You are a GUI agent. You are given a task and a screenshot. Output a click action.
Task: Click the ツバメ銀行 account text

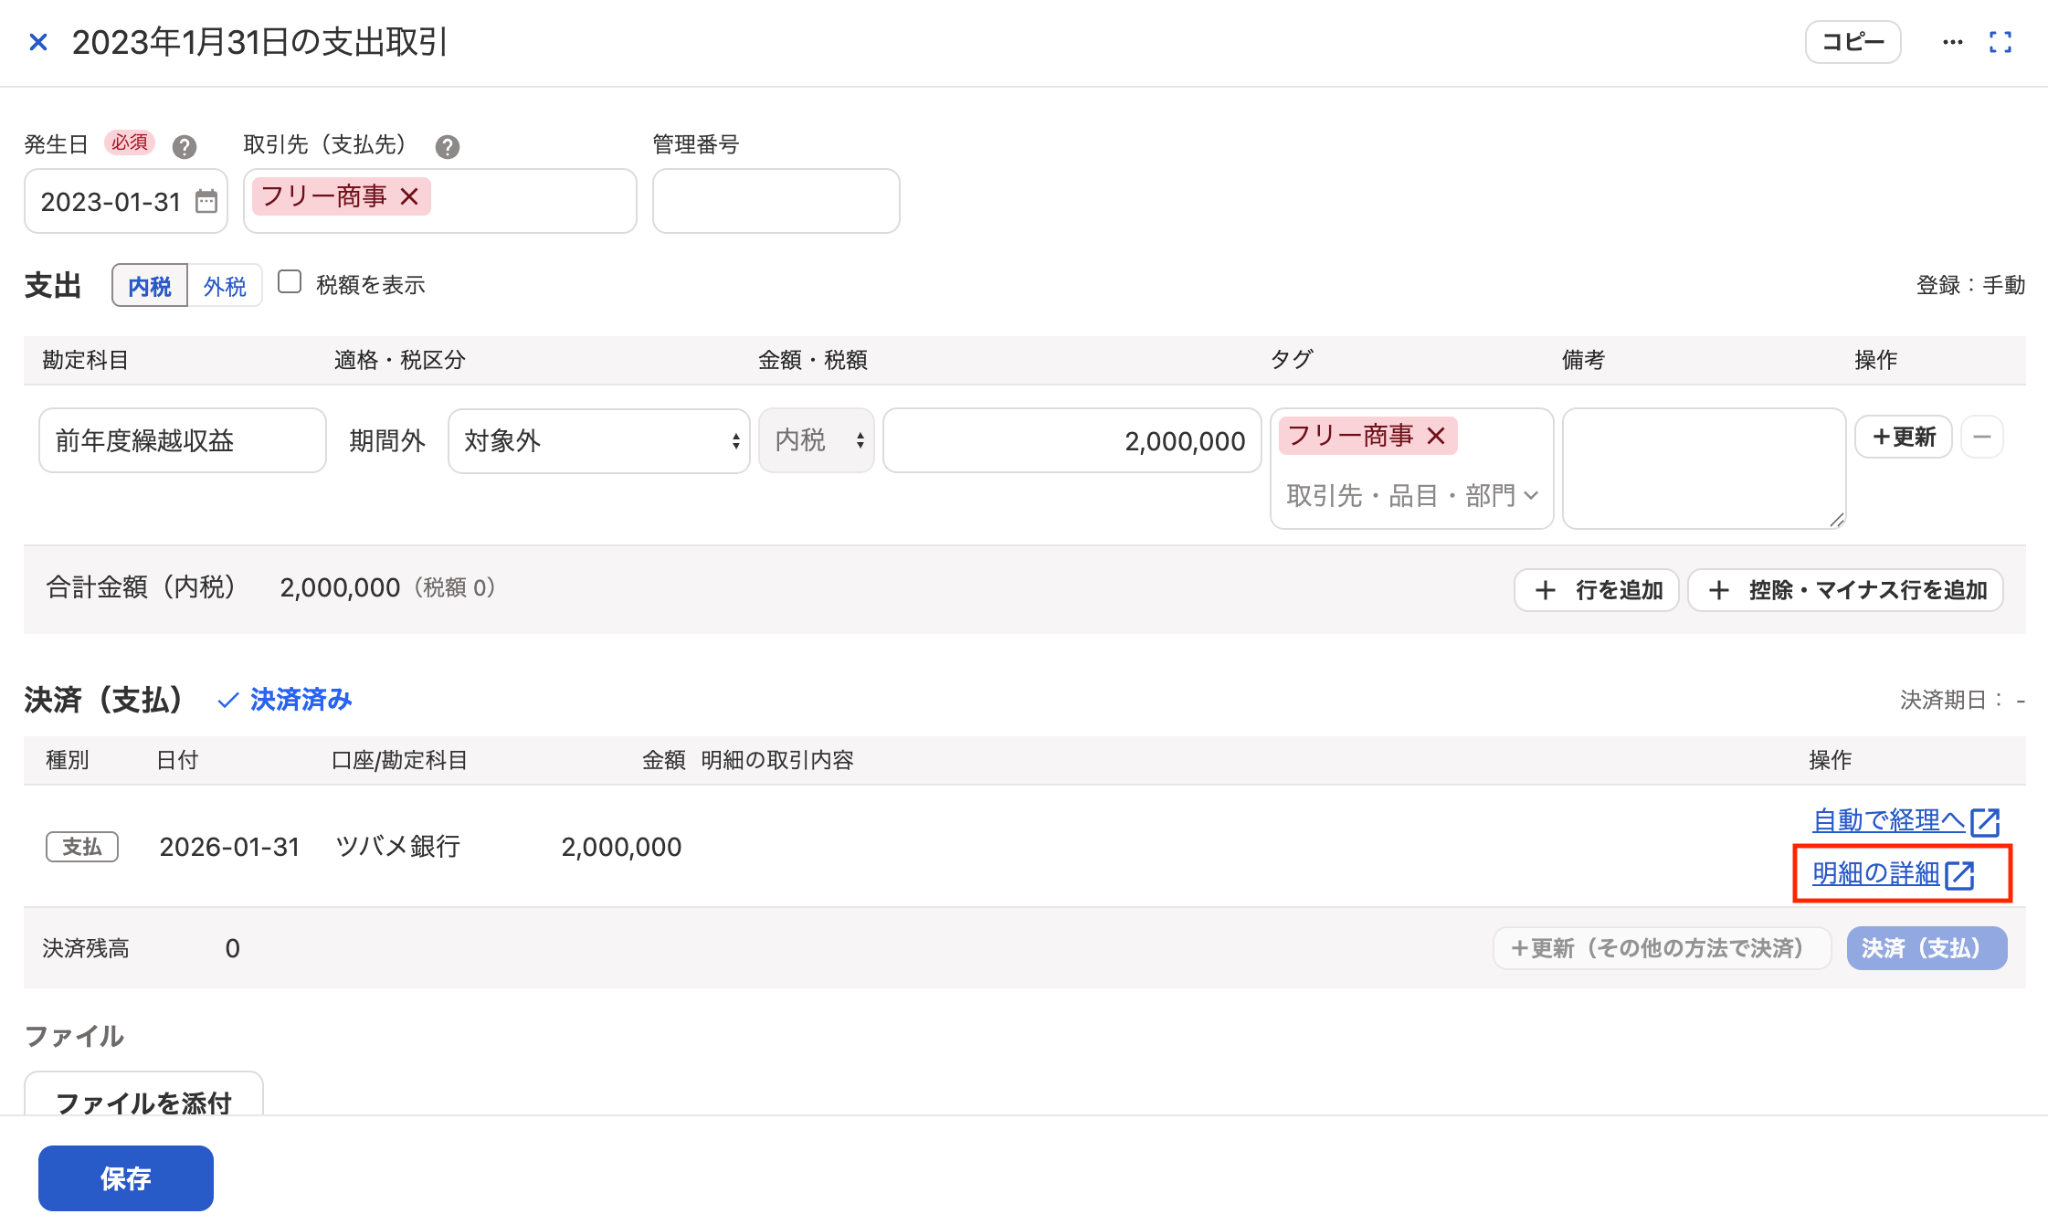click(x=398, y=846)
